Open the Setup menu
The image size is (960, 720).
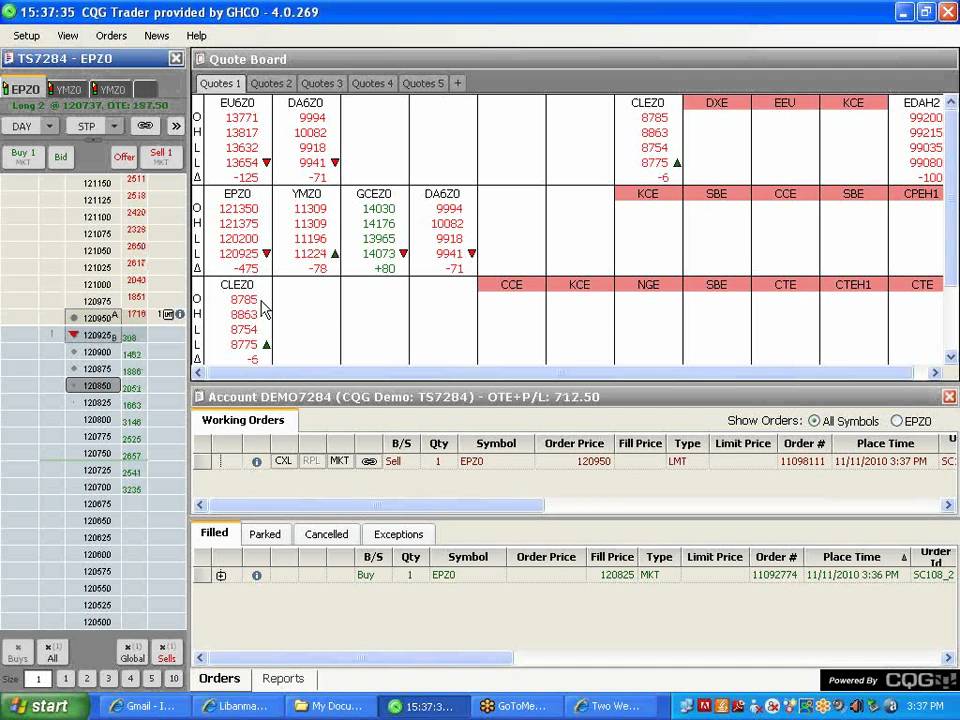[26, 36]
